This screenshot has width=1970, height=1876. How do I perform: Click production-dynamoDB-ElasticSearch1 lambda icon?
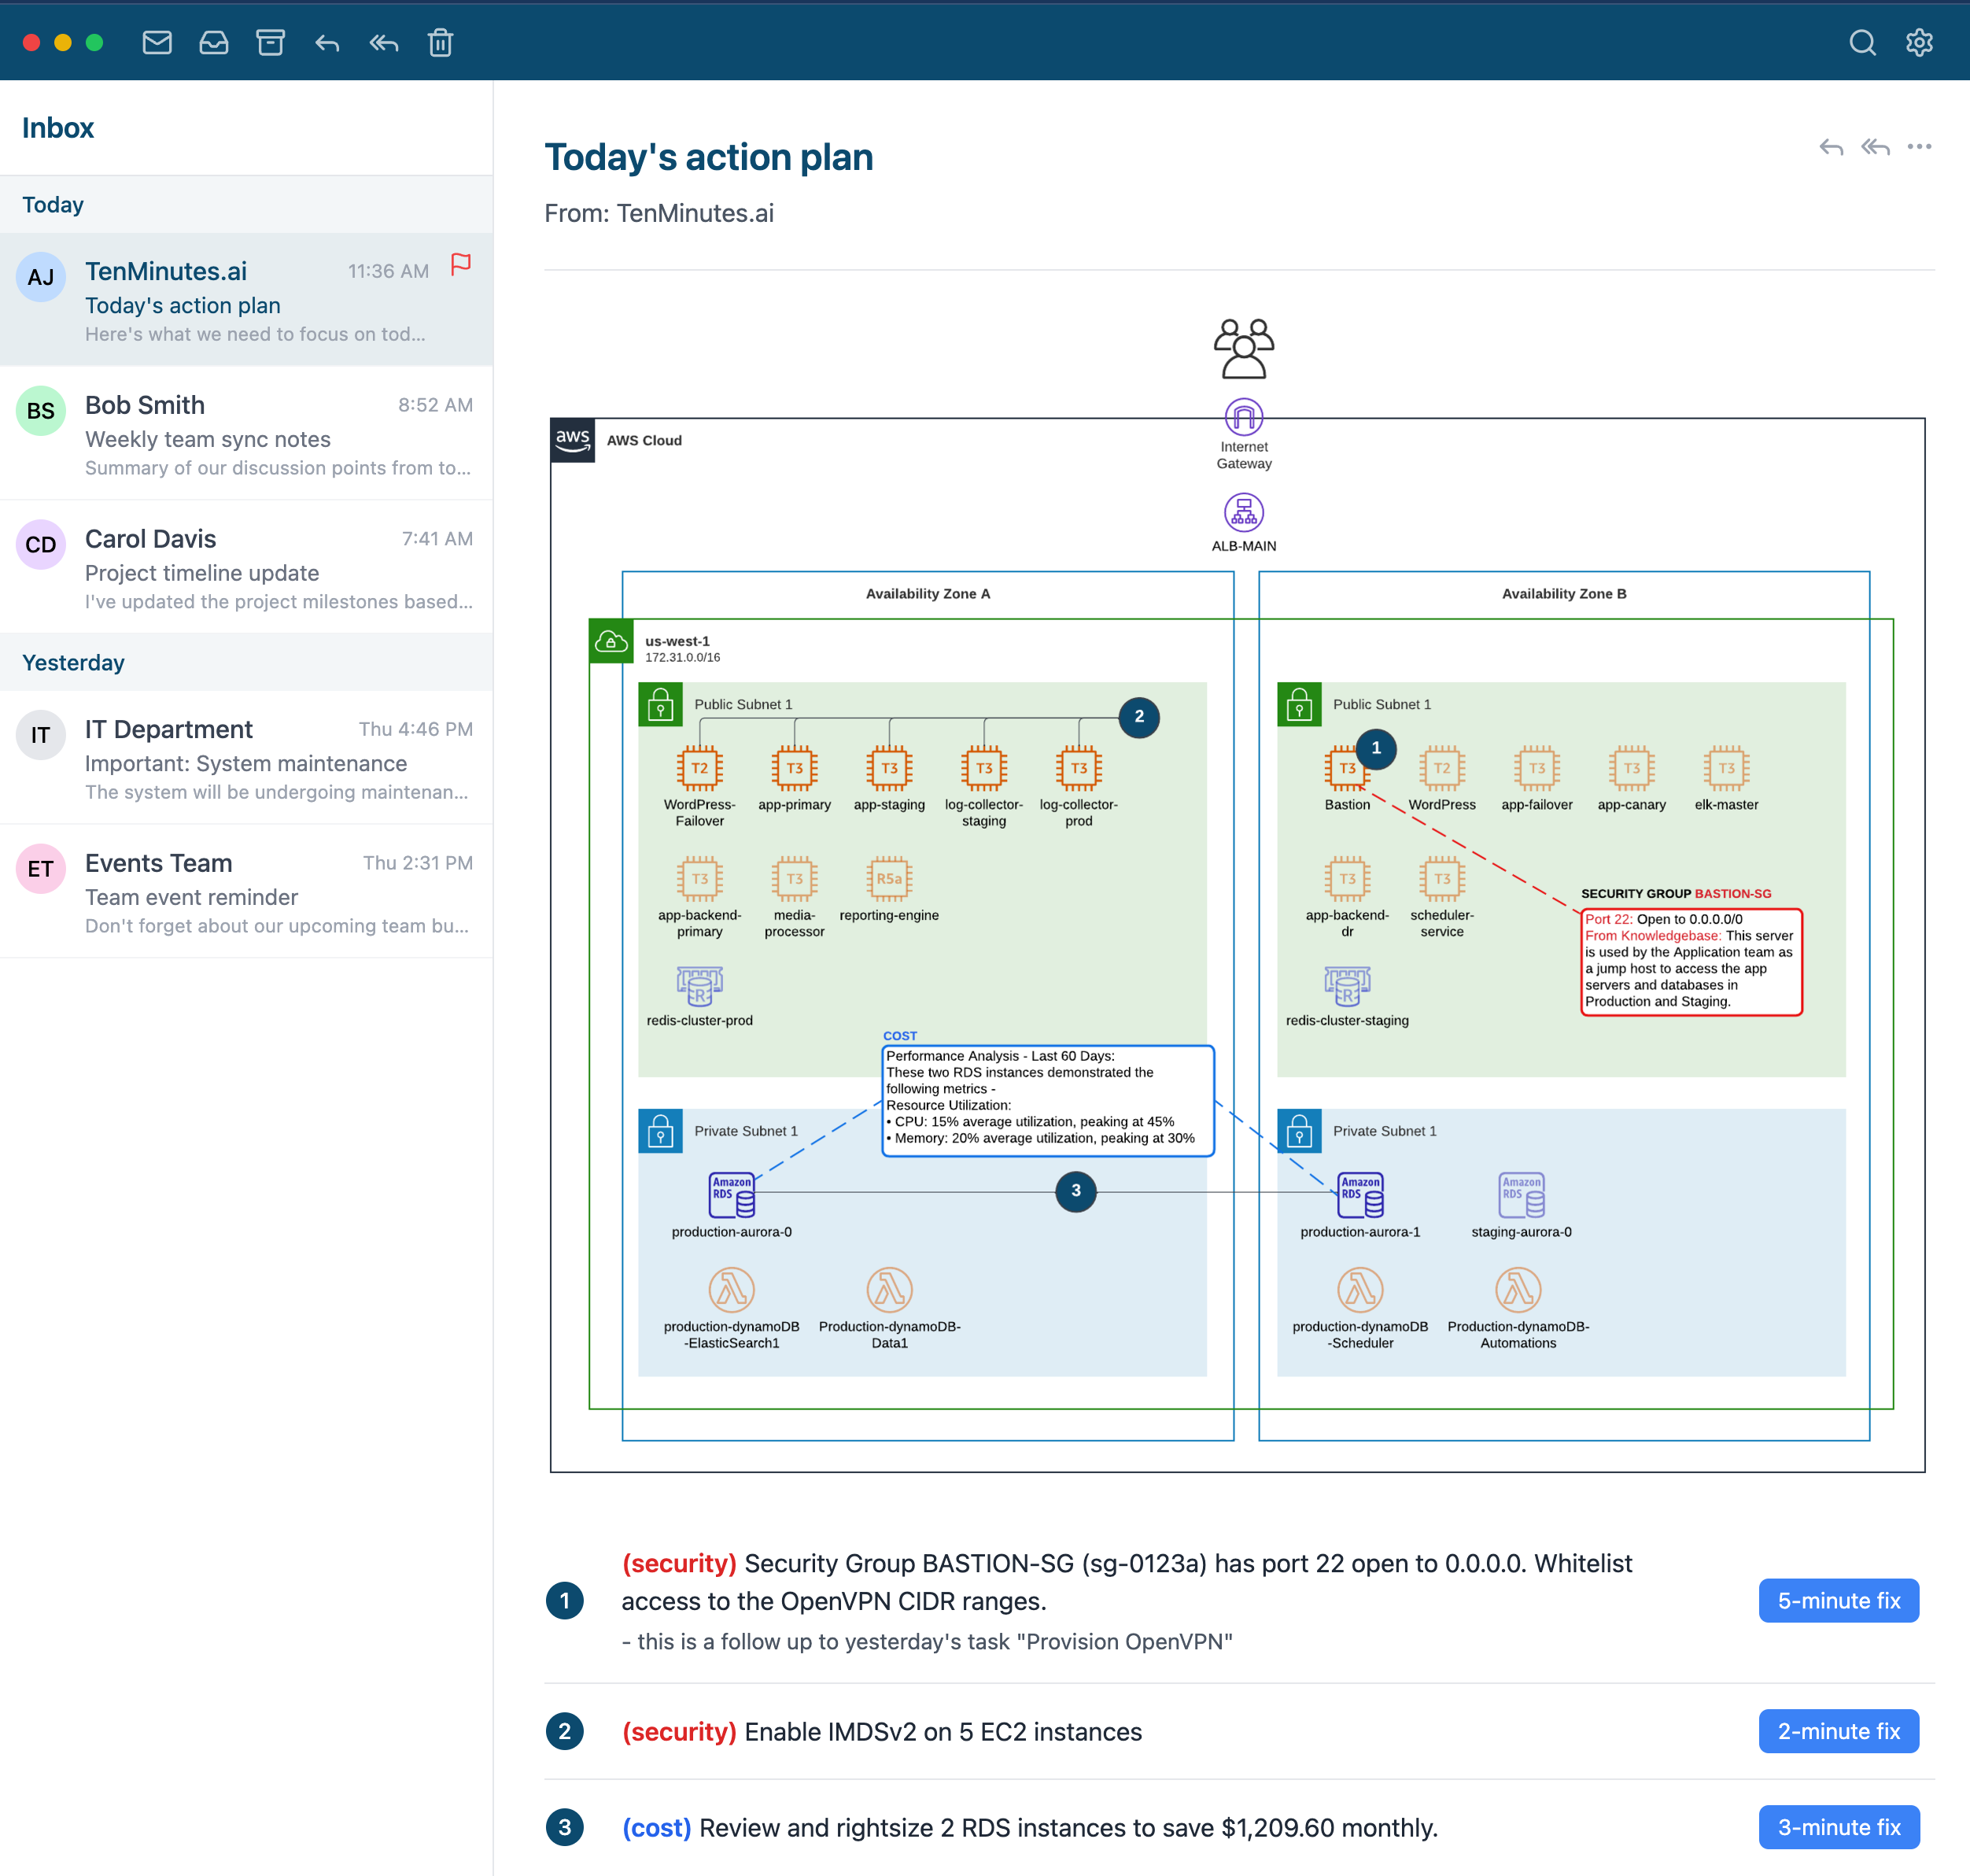(732, 1290)
